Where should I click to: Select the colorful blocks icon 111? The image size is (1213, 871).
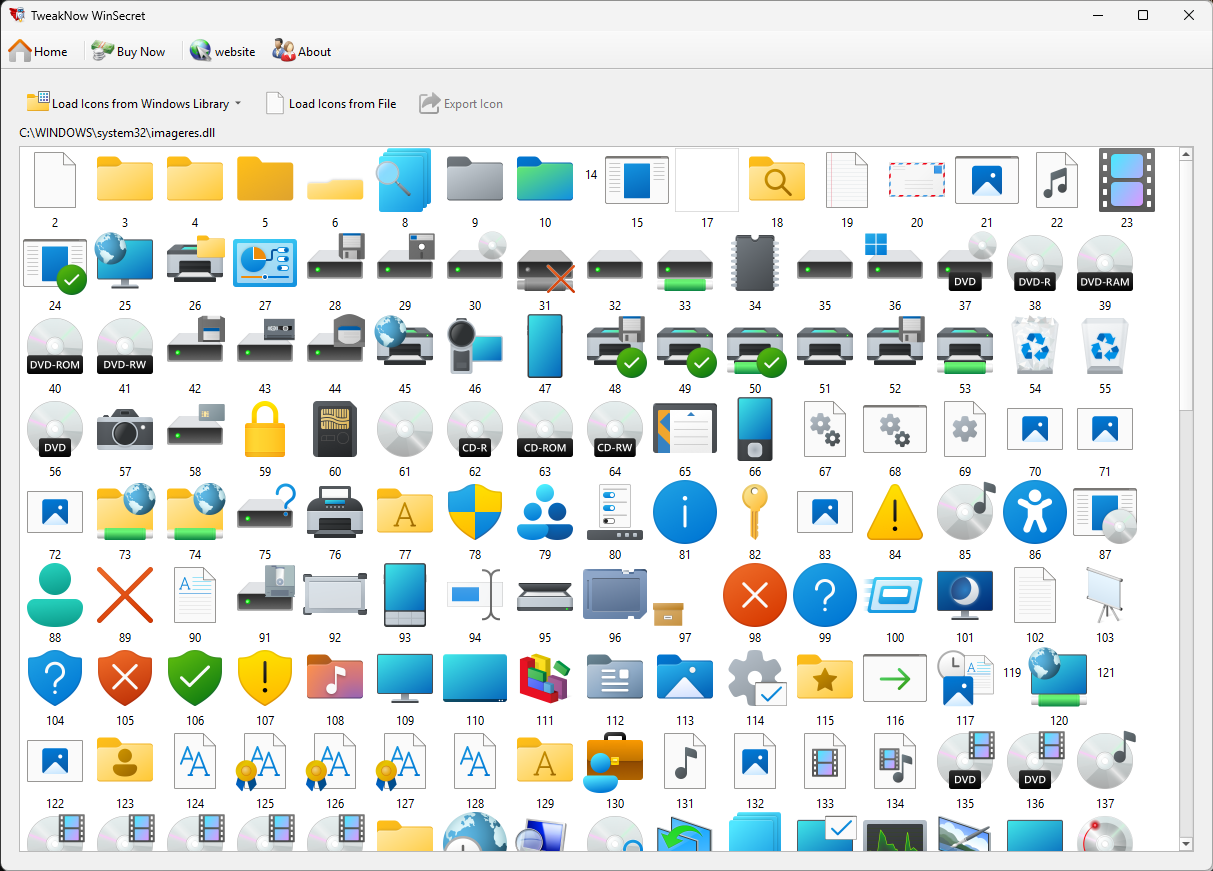pyautogui.click(x=545, y=678)
